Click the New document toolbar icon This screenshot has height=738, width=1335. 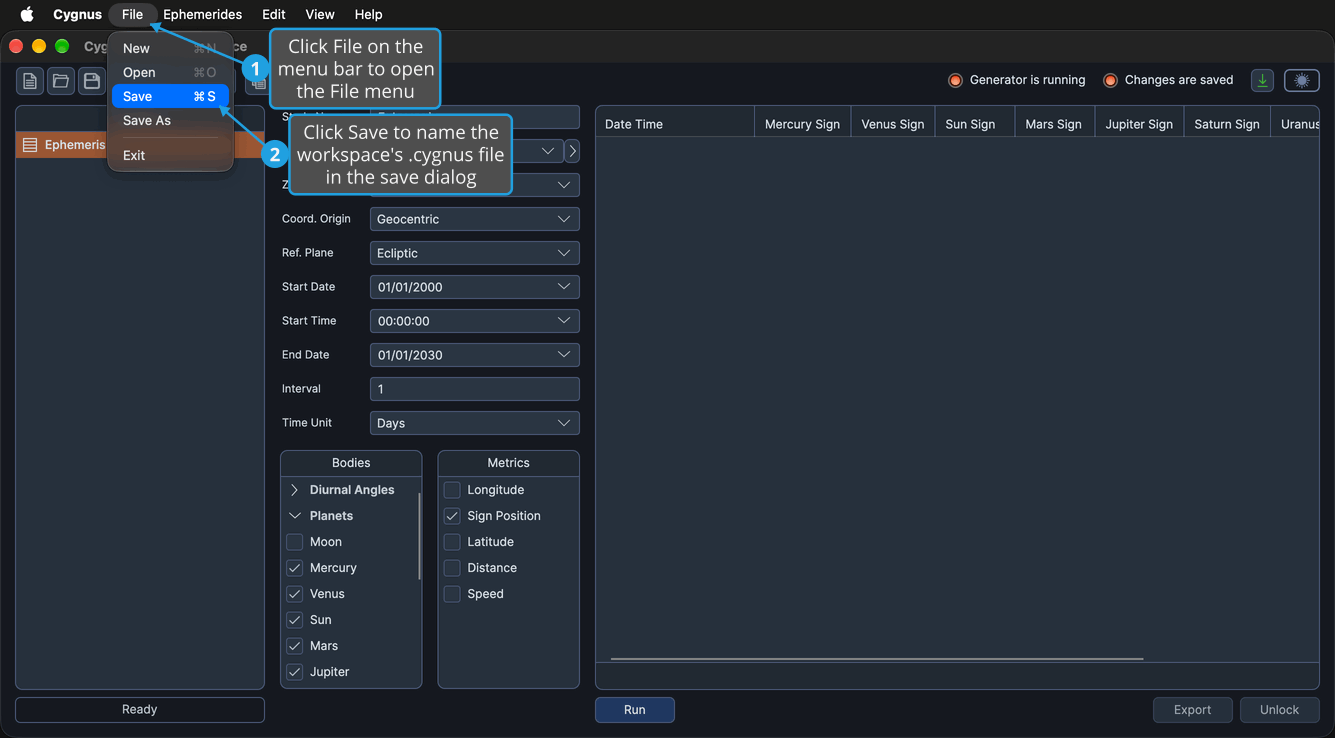pyautogui.click(x=30, y=81)
